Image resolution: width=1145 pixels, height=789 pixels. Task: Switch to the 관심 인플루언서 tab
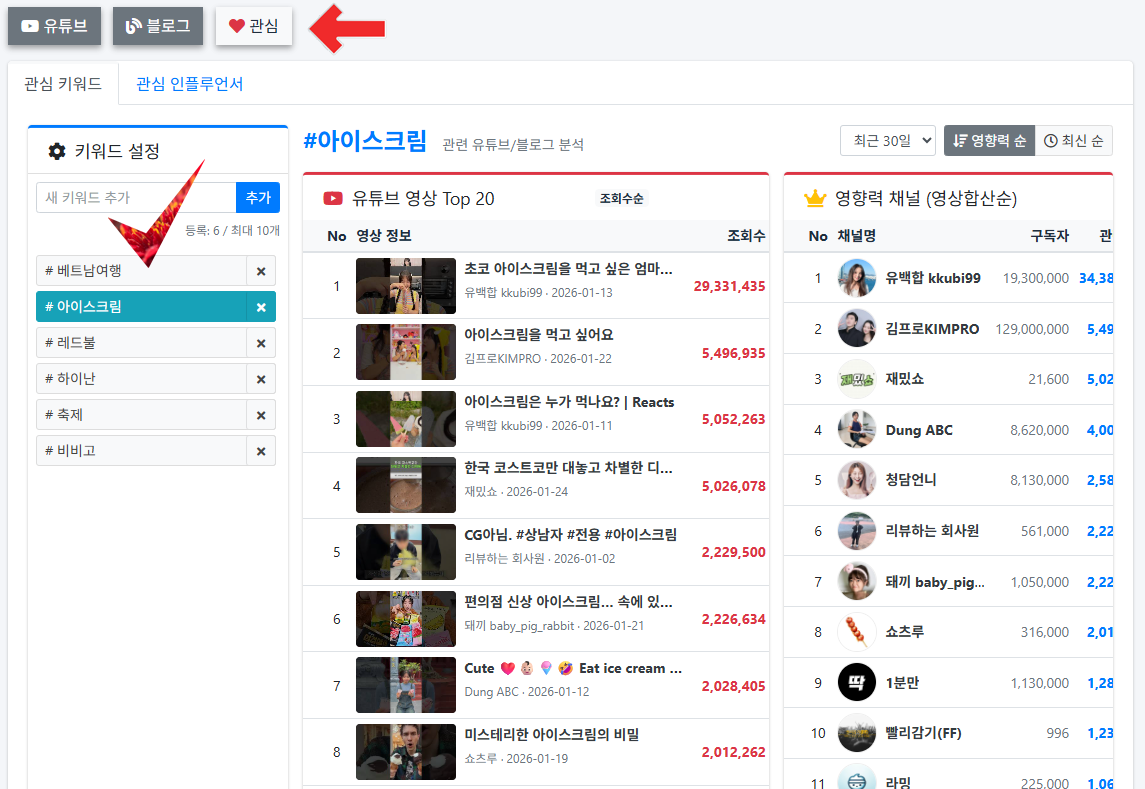click(x=189, y=84)
